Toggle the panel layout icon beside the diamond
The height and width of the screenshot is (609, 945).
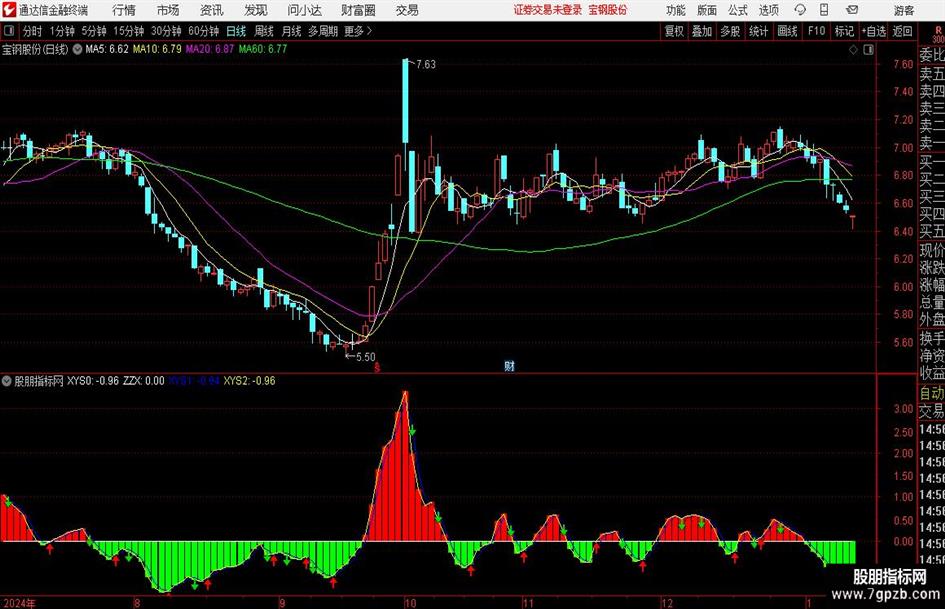pos(868,50)
